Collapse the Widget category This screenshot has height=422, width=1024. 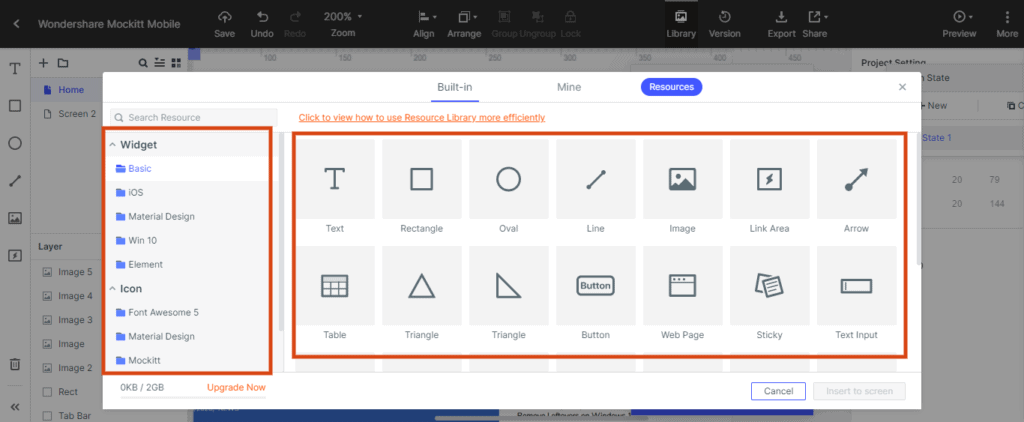click(112, 145)
